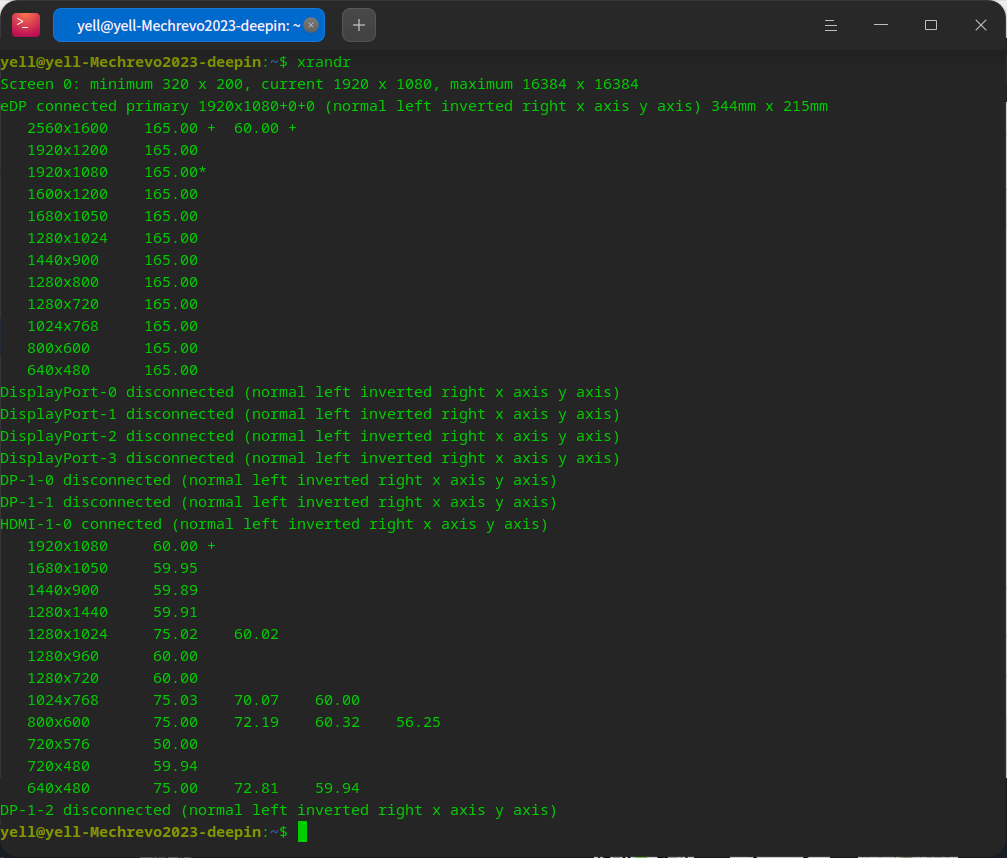Click the HDMI-1-0 connected line
This screenshot has height=858, width=1007.
(274, 524)
